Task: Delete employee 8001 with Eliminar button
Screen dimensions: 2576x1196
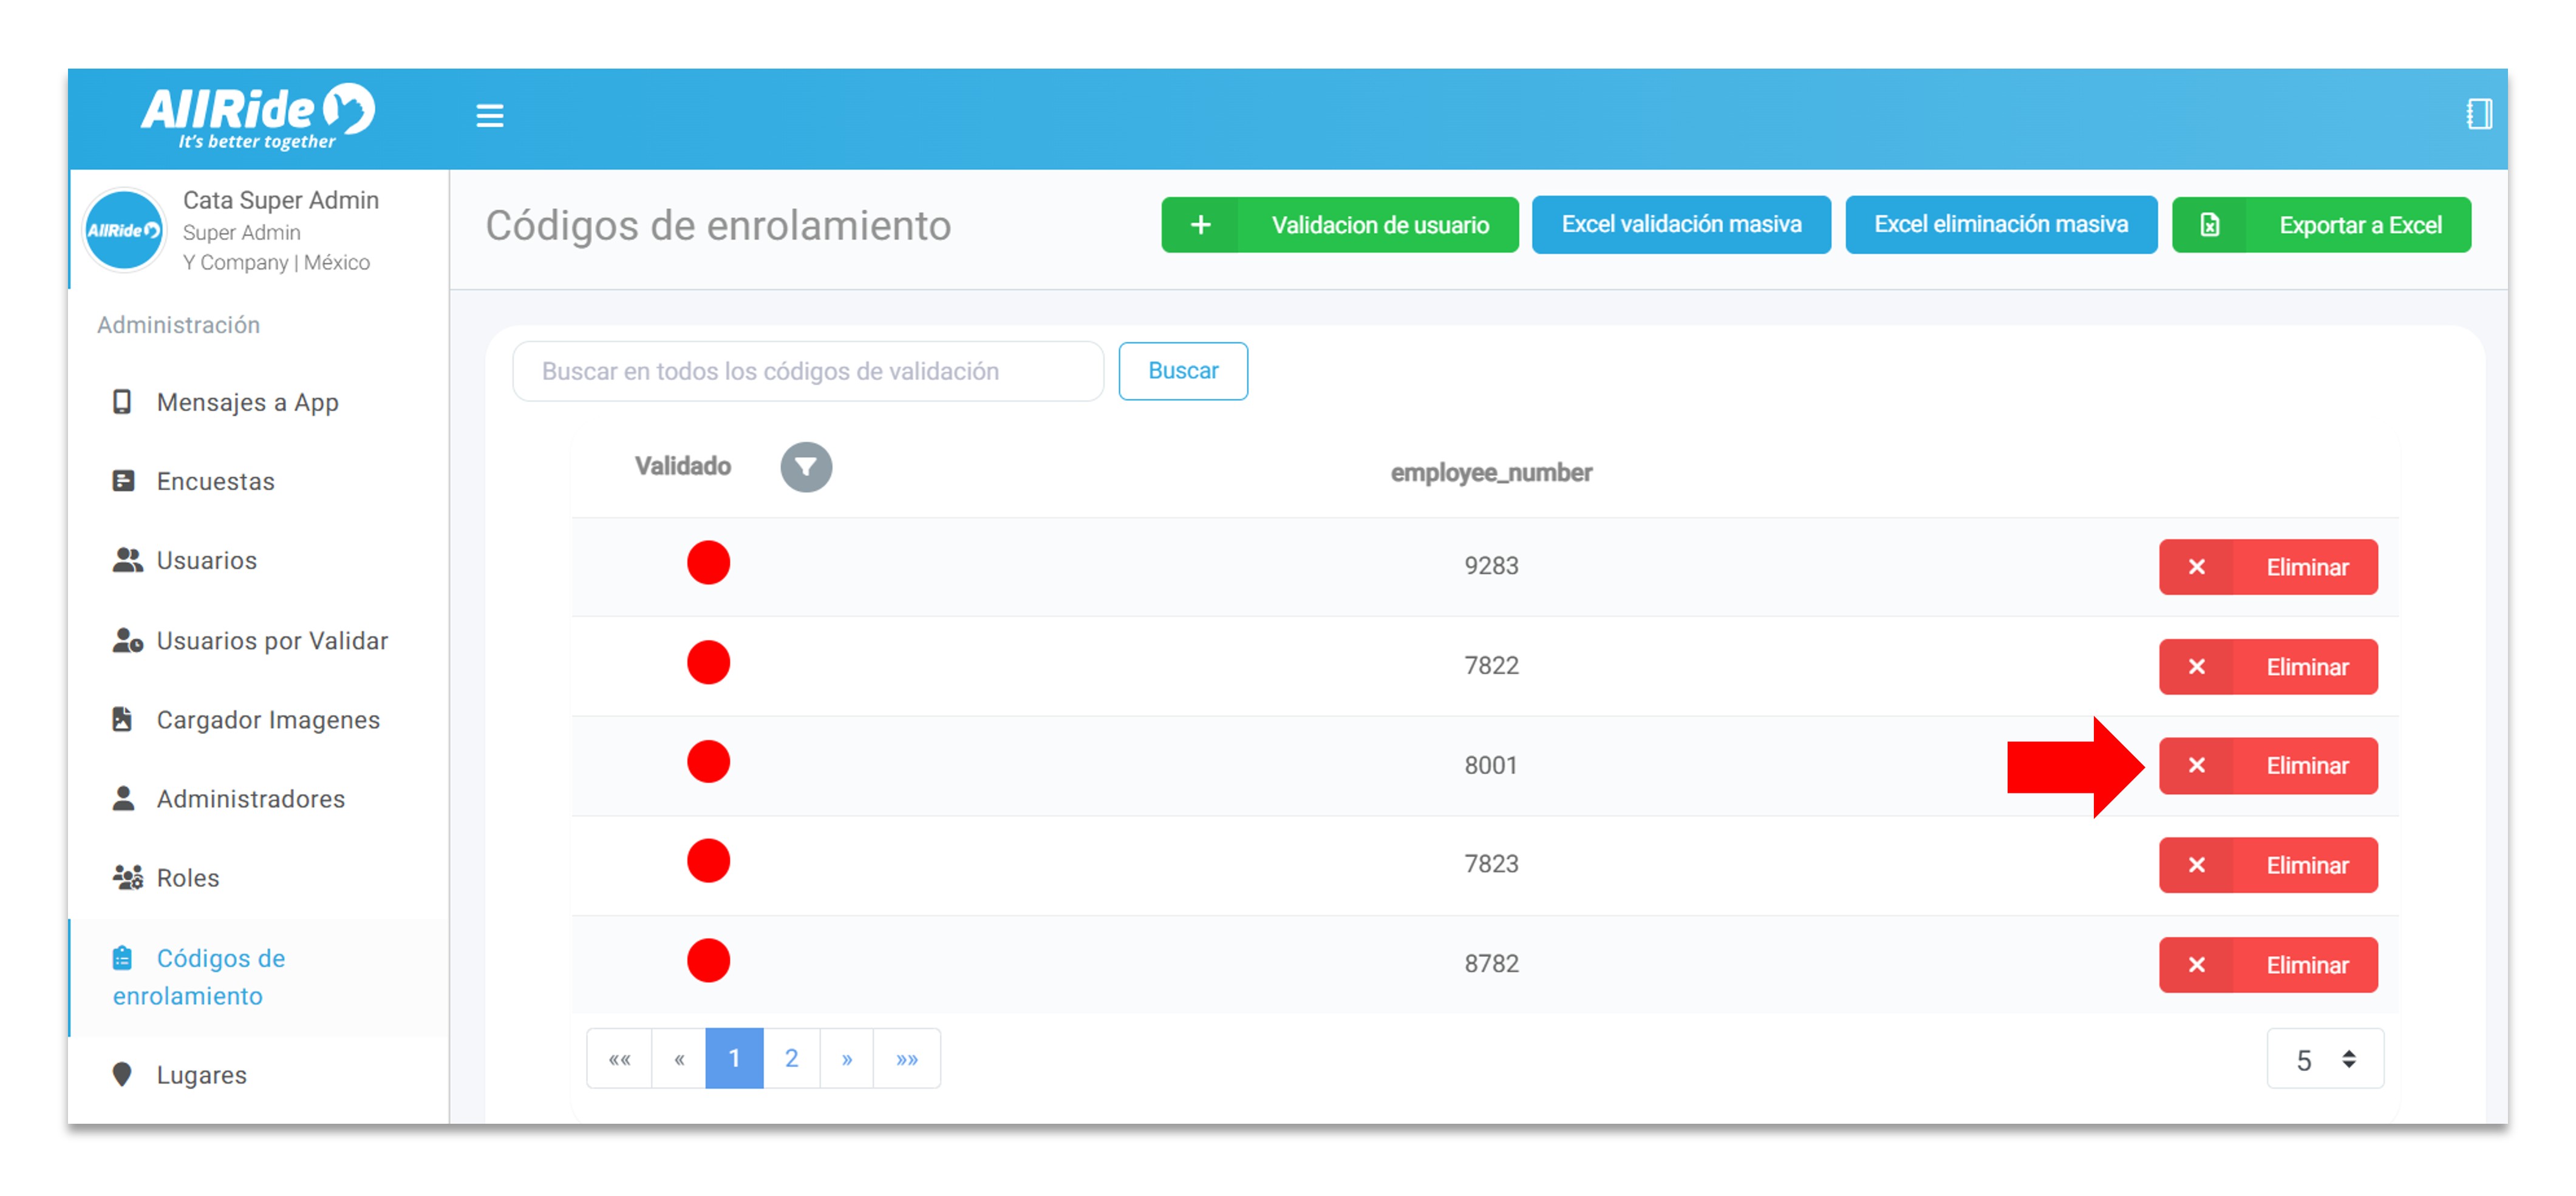Action: [x=2267, y=766]
